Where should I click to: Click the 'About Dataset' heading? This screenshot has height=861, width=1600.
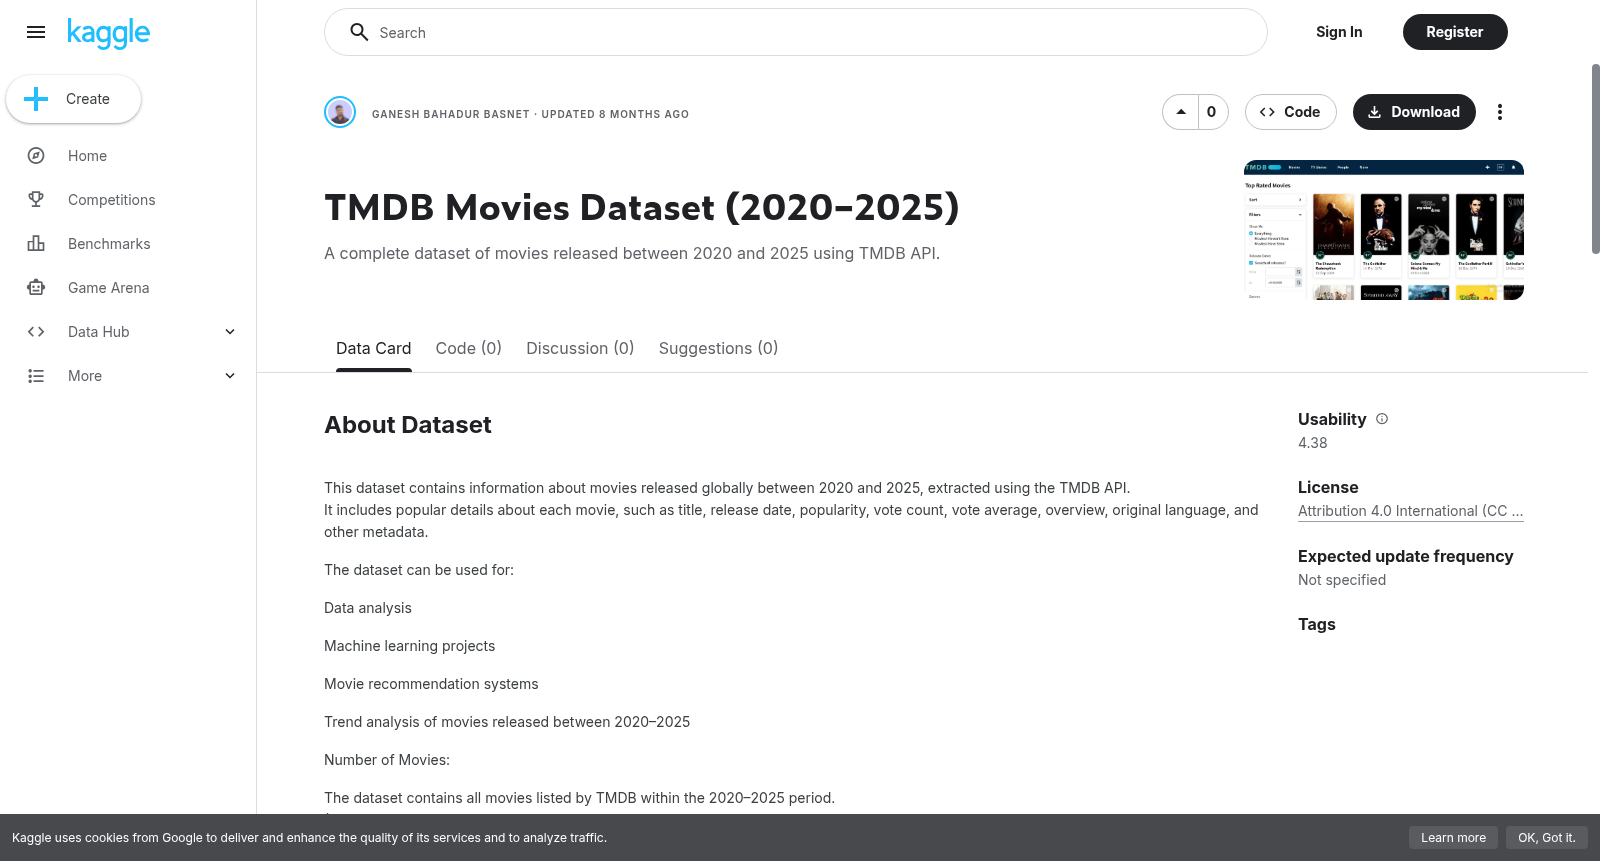click(x=408, y=425)
